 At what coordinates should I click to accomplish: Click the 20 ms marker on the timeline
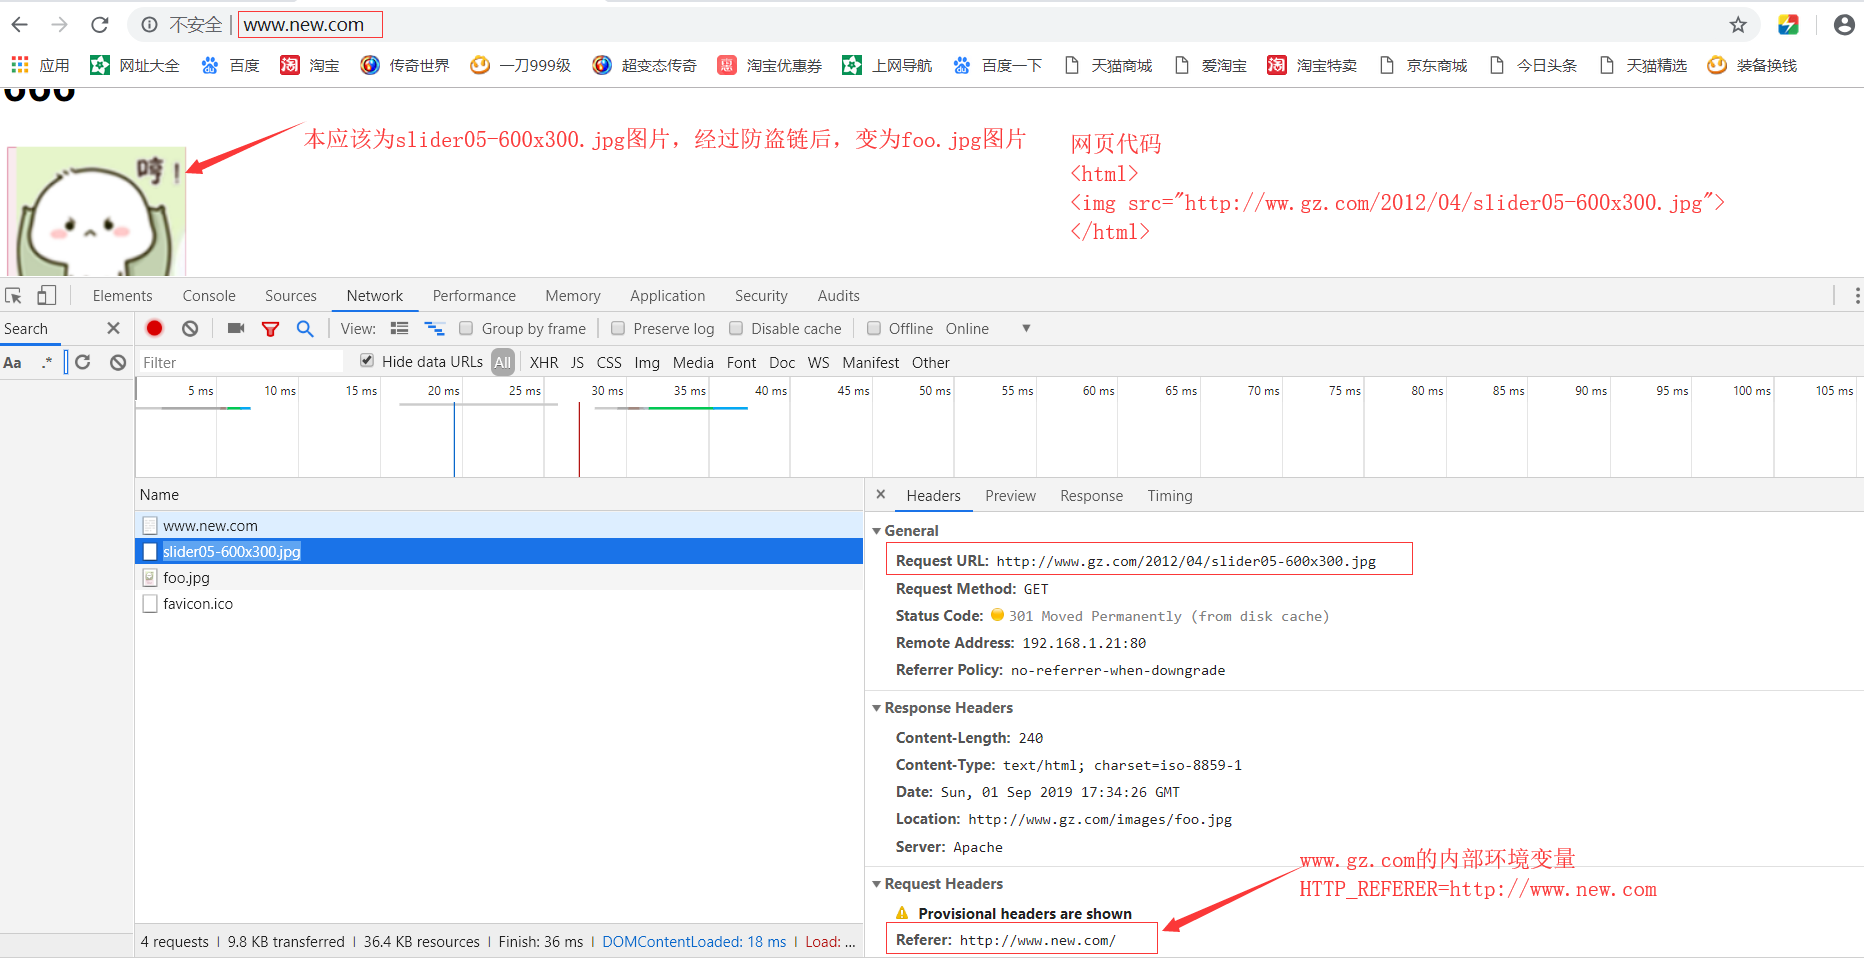[443, 391]
